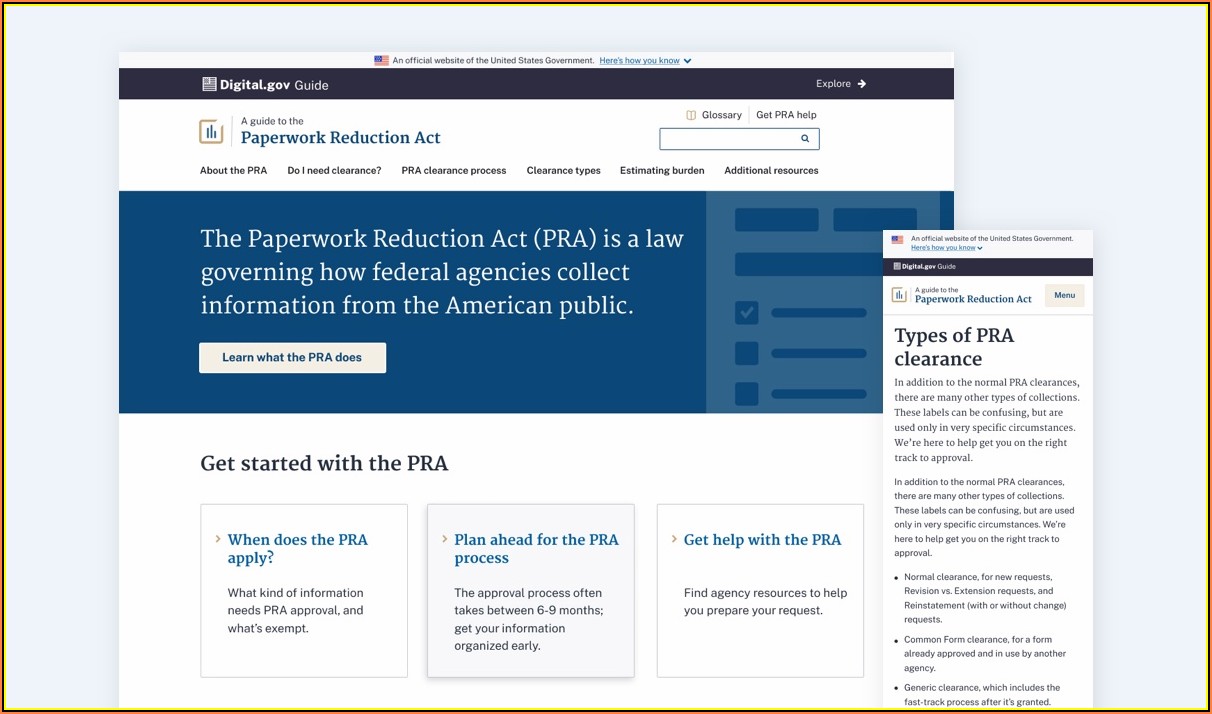
Task: Click the Glossary book icon
Action: 691,115
